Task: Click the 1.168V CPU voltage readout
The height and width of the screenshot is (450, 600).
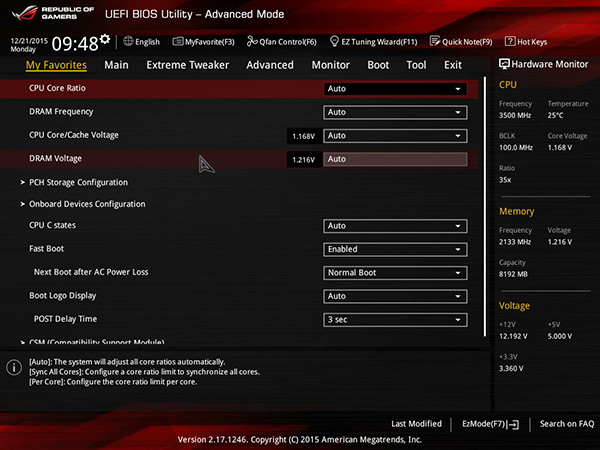Action: 303,136
